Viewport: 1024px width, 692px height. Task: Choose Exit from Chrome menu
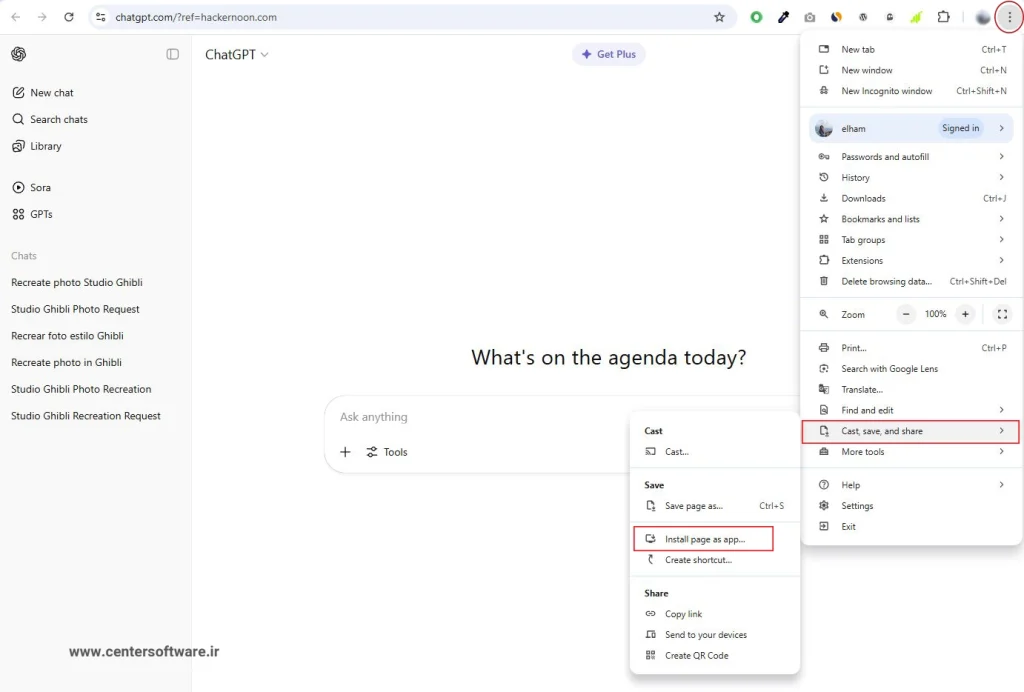click(x=911, y=527)
